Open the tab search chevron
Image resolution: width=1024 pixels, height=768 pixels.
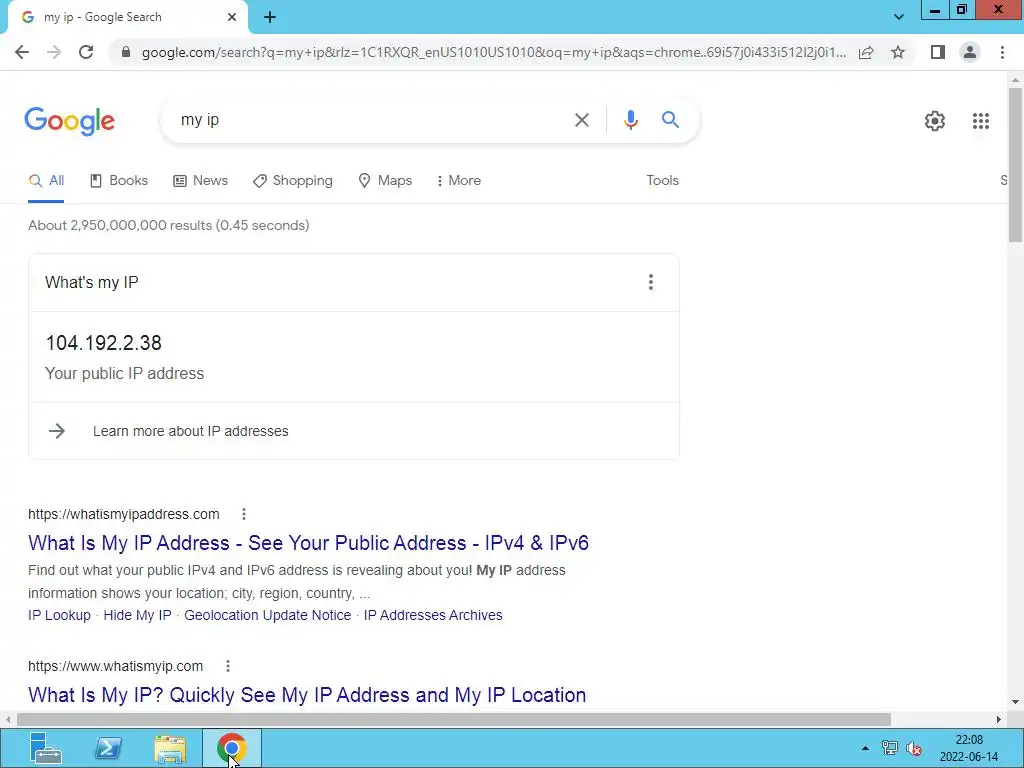tap(899, 17)
